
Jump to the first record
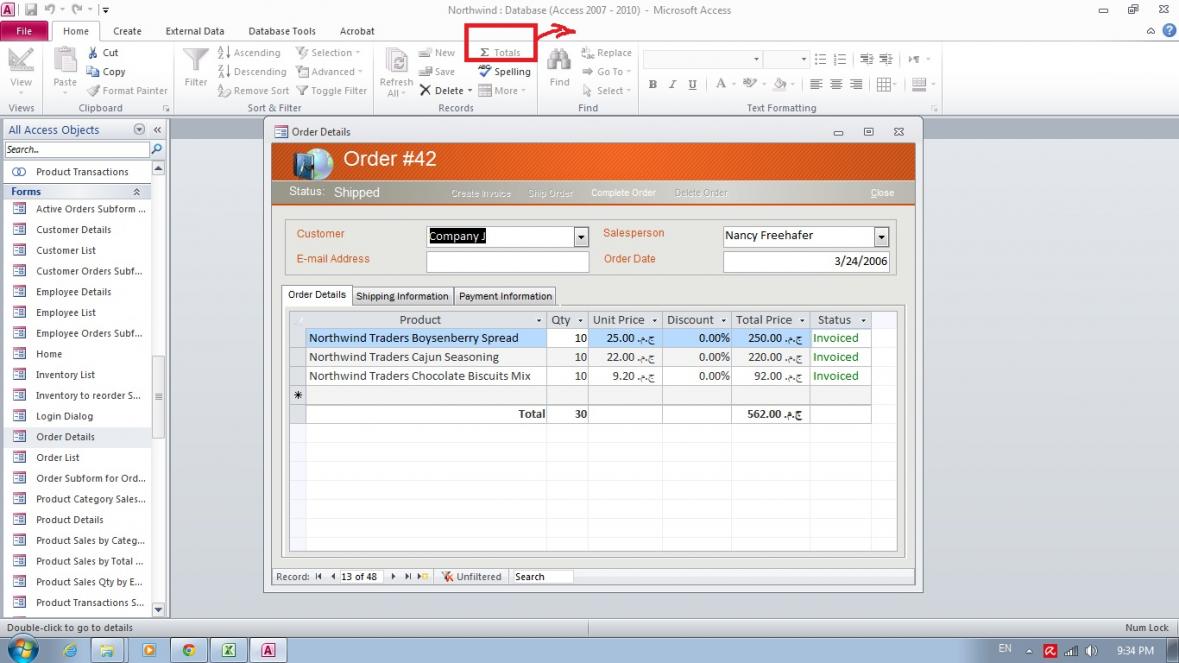click(319, 577)
